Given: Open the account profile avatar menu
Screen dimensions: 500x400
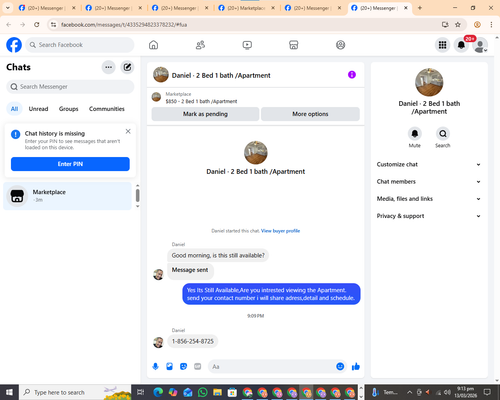Looking at the screenshot, I should pyautogui.click(x=480, y=46).
